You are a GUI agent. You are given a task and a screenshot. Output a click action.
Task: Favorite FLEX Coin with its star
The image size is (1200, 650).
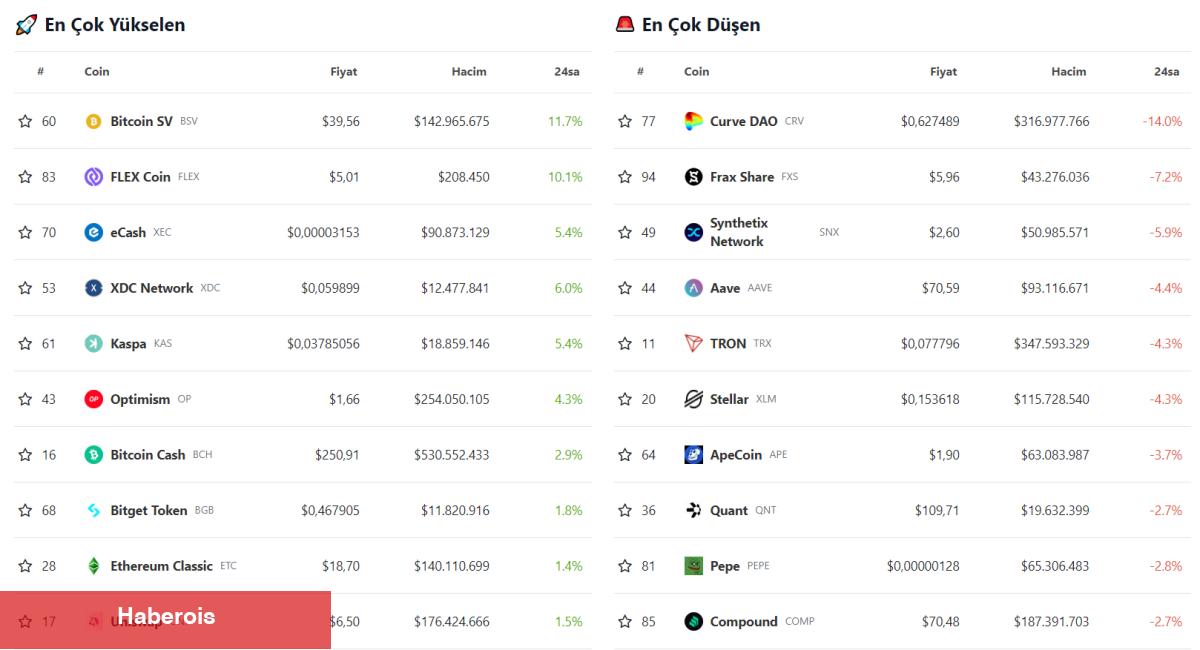[x=25, y=177]
